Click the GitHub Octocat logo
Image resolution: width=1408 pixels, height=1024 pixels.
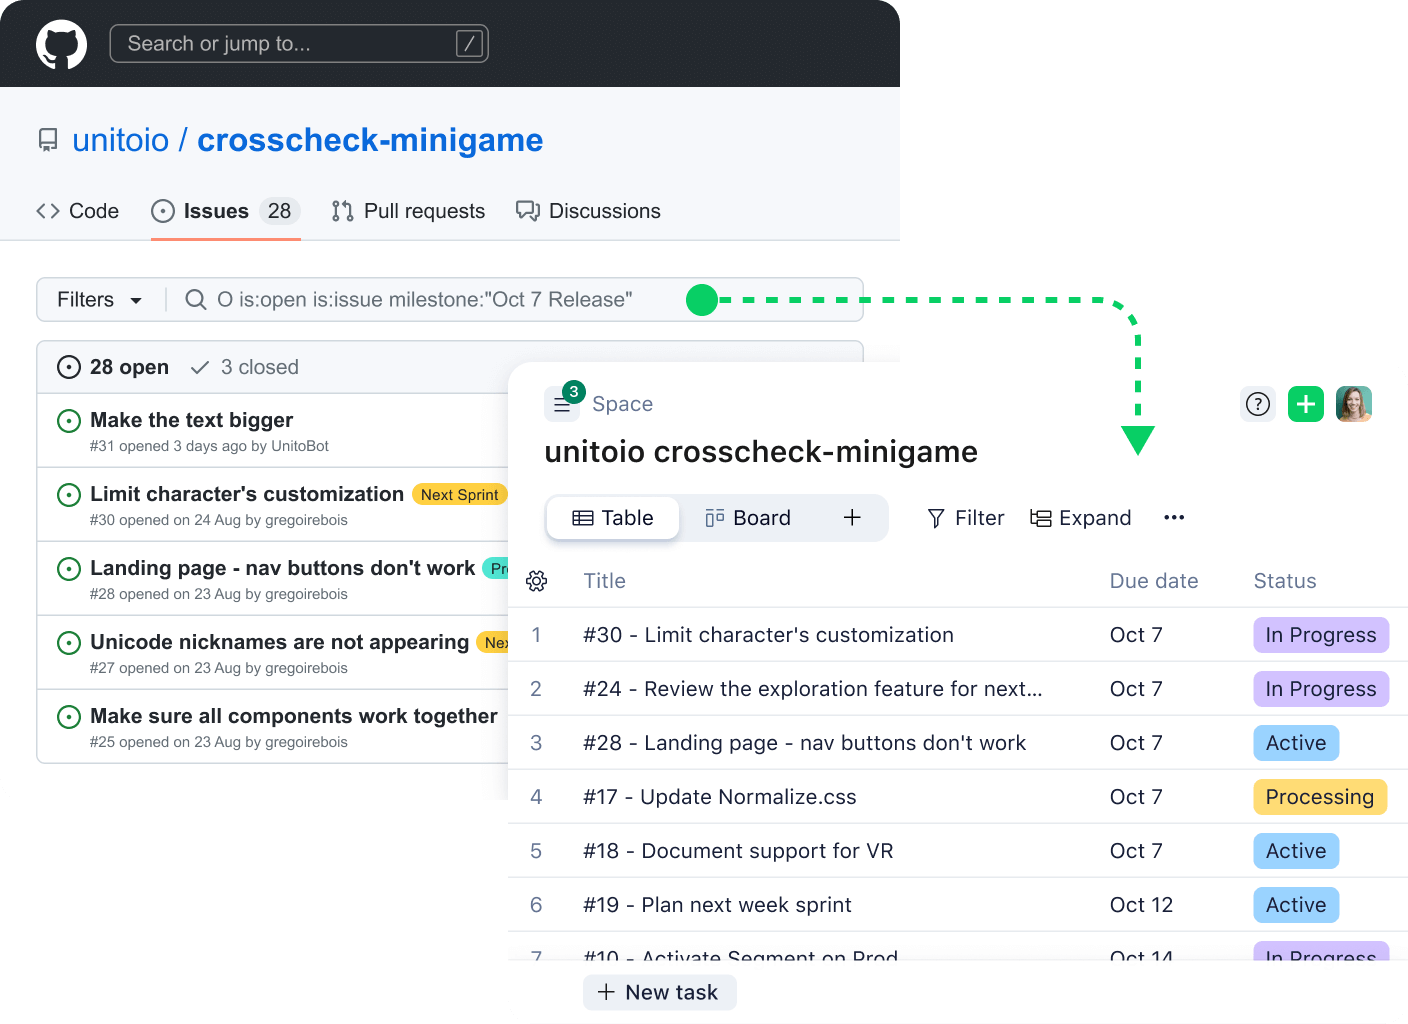[x=61, y=44]
